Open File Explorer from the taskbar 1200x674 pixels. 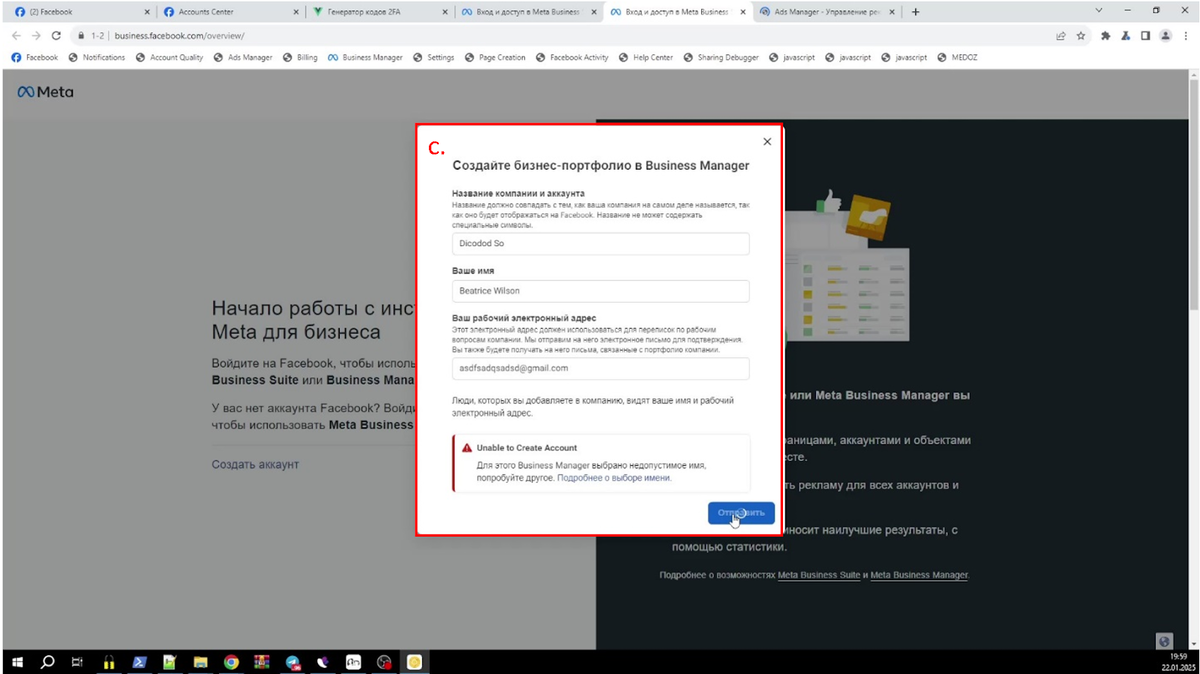coord(200,662)
